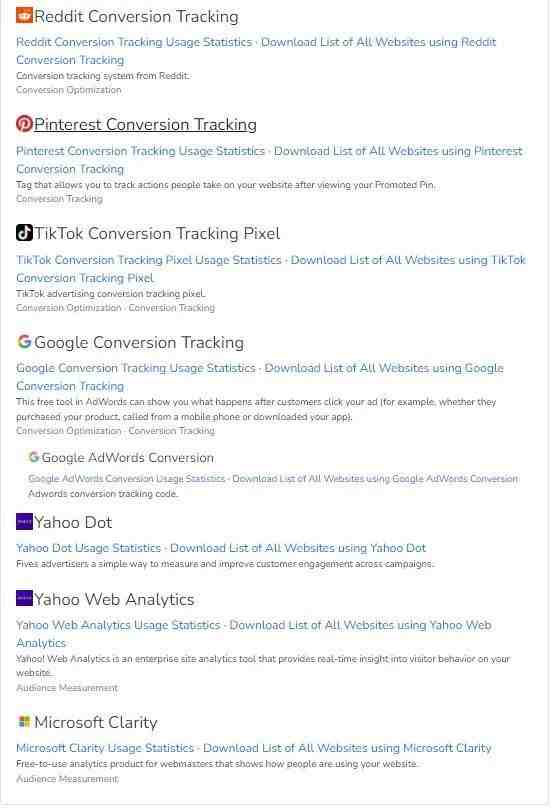Screen dimensions: 551x810
Task: Click the Yahoo icon beside Yahoo Dot
Action: pyautogui.click(x=24, y=522)
